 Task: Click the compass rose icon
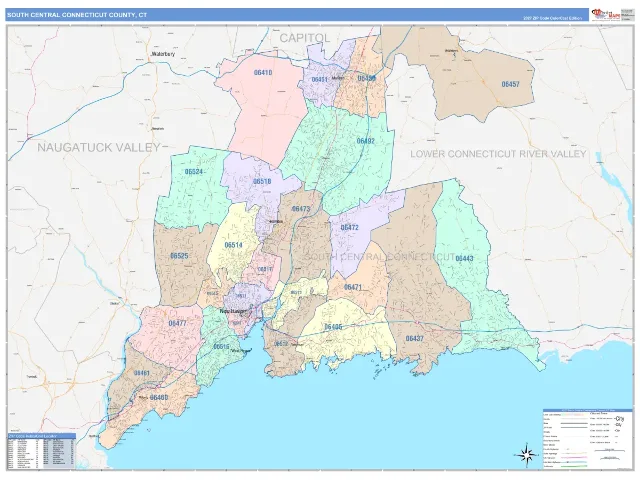point(526,454)
